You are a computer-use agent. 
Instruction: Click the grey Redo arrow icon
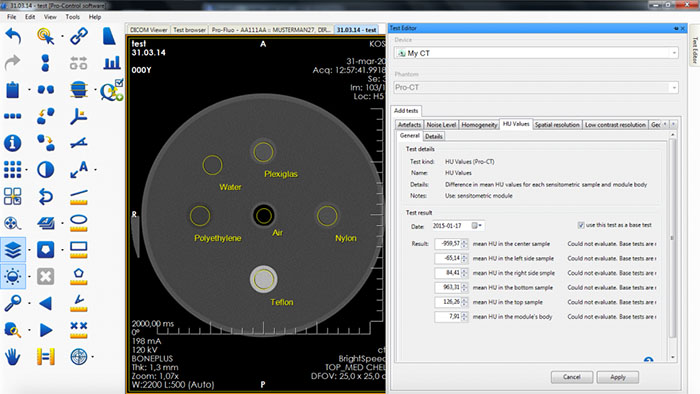point(13,63)
